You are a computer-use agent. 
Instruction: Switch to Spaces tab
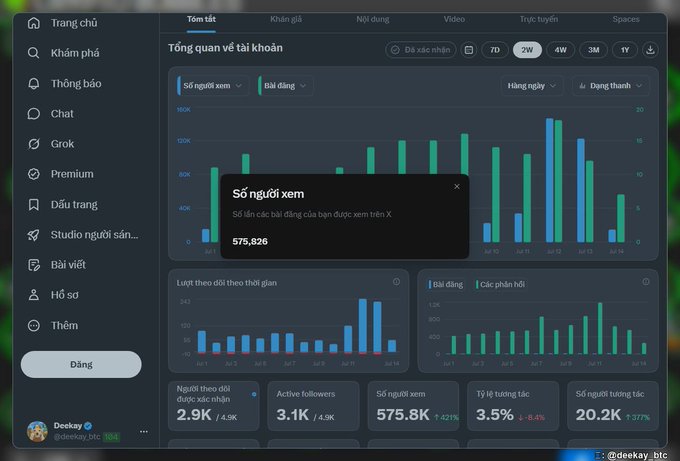click(626, 19)
